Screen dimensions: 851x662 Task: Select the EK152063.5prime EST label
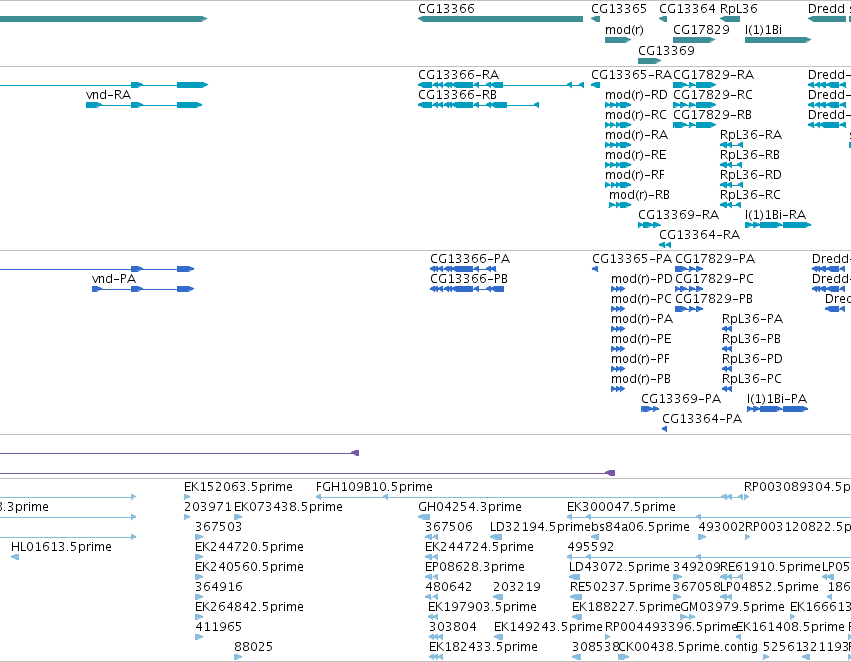click(238, 487)
